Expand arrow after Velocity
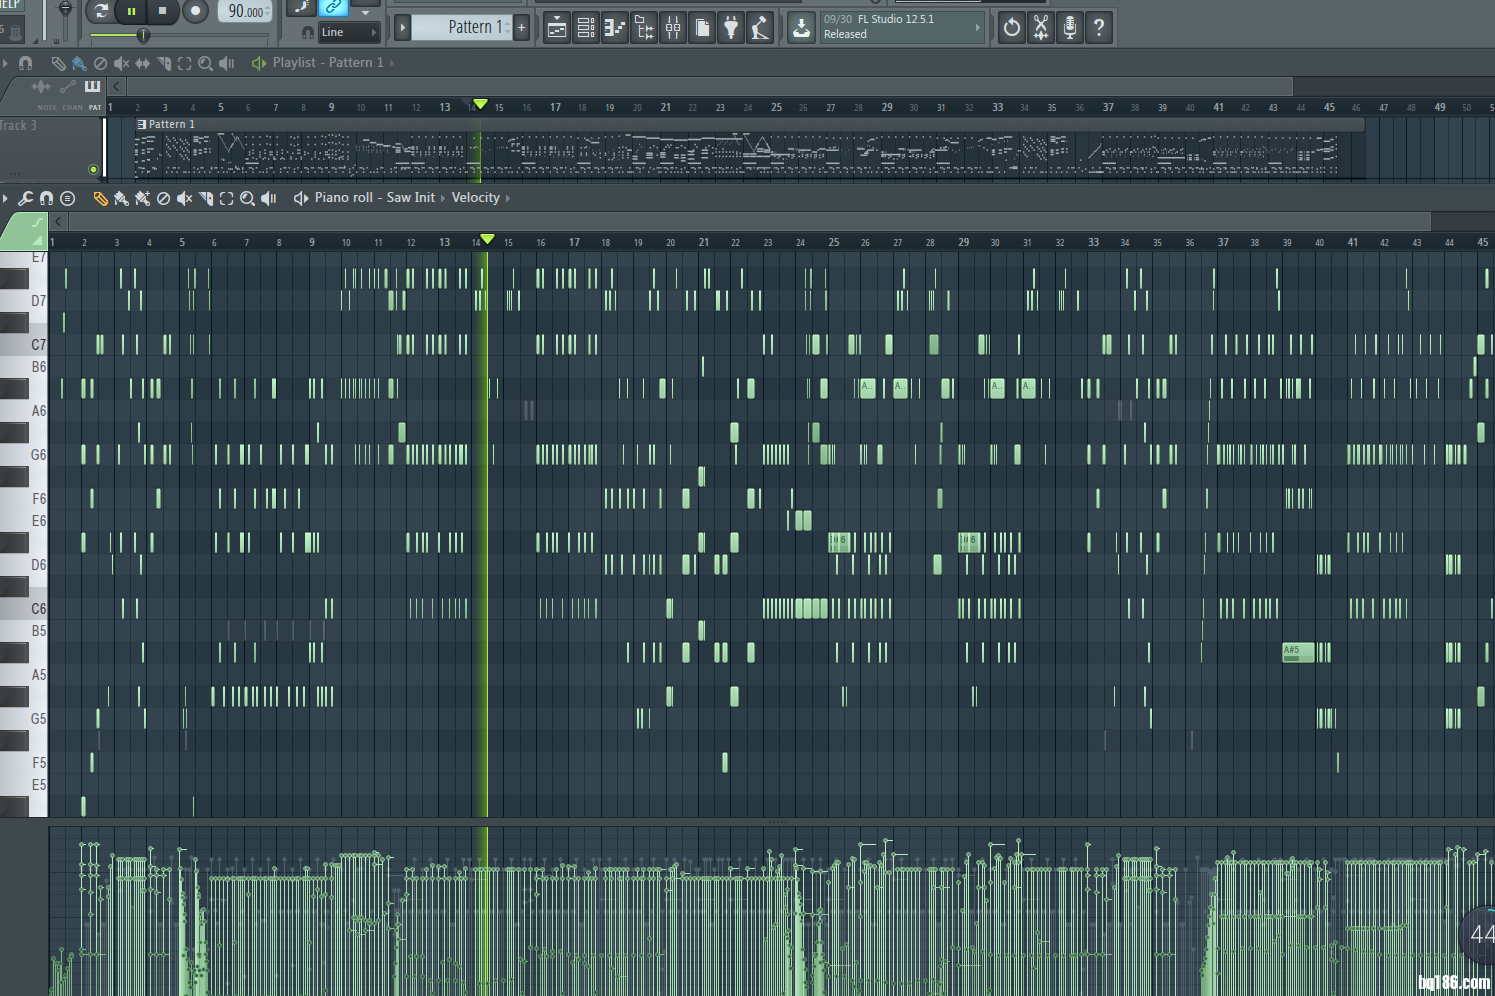This screenshot has height=996, width=1495. [x=508, y=198]
